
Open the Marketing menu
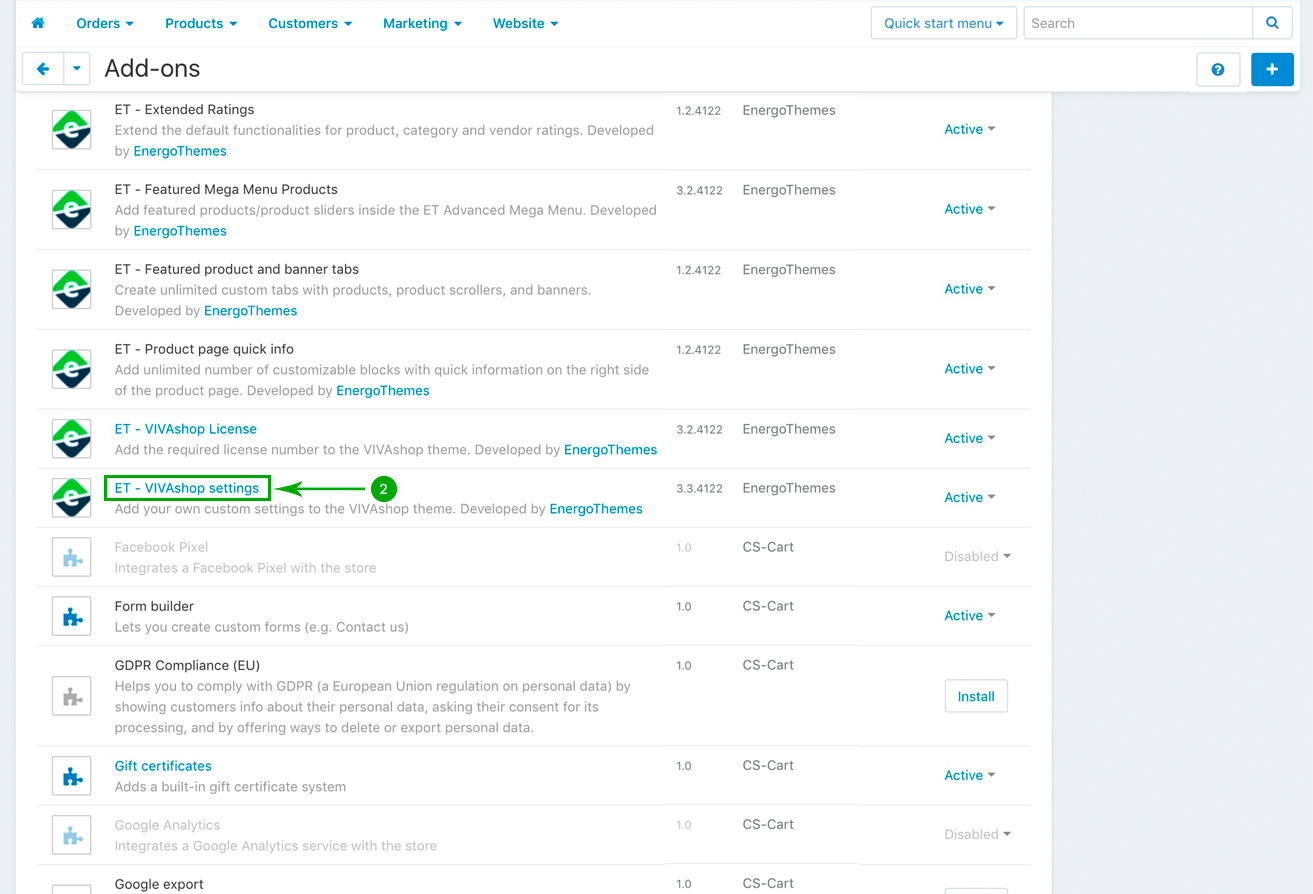[x=422, y=23]
